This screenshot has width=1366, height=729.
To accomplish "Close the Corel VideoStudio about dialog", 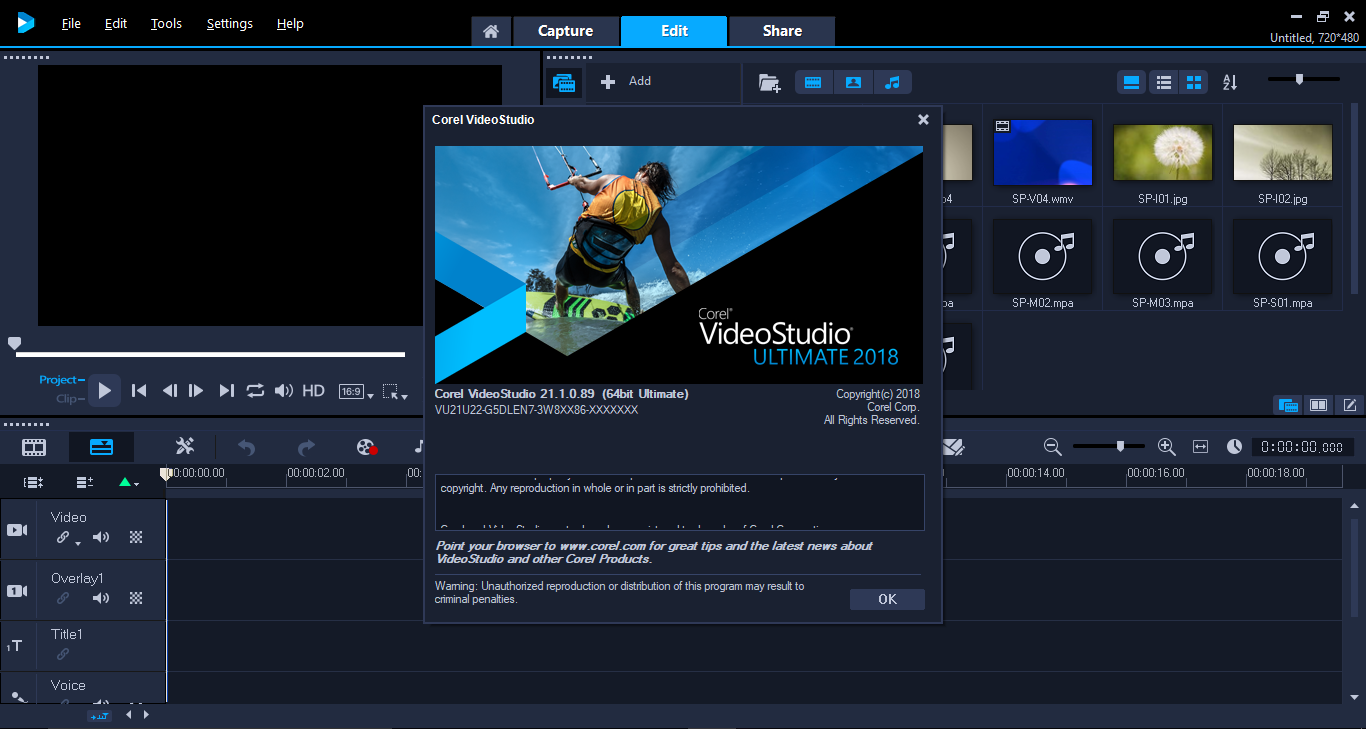I will (923, 120).
